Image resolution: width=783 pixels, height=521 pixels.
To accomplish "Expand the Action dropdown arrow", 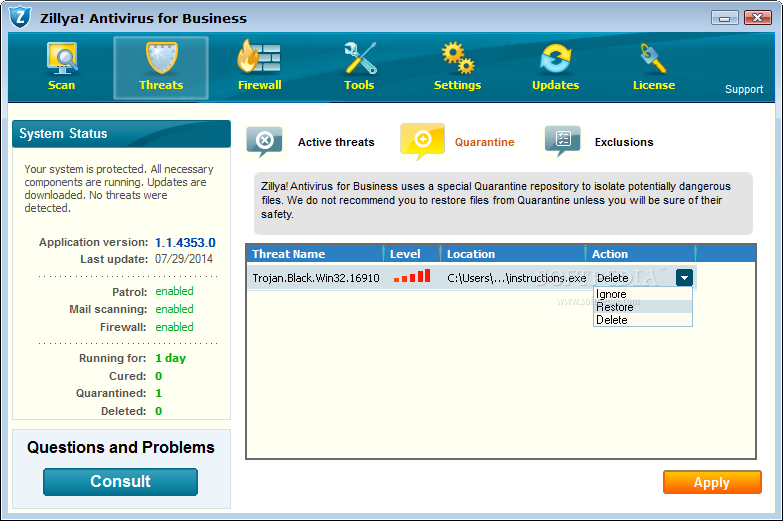I will click(x=684, y=278).
